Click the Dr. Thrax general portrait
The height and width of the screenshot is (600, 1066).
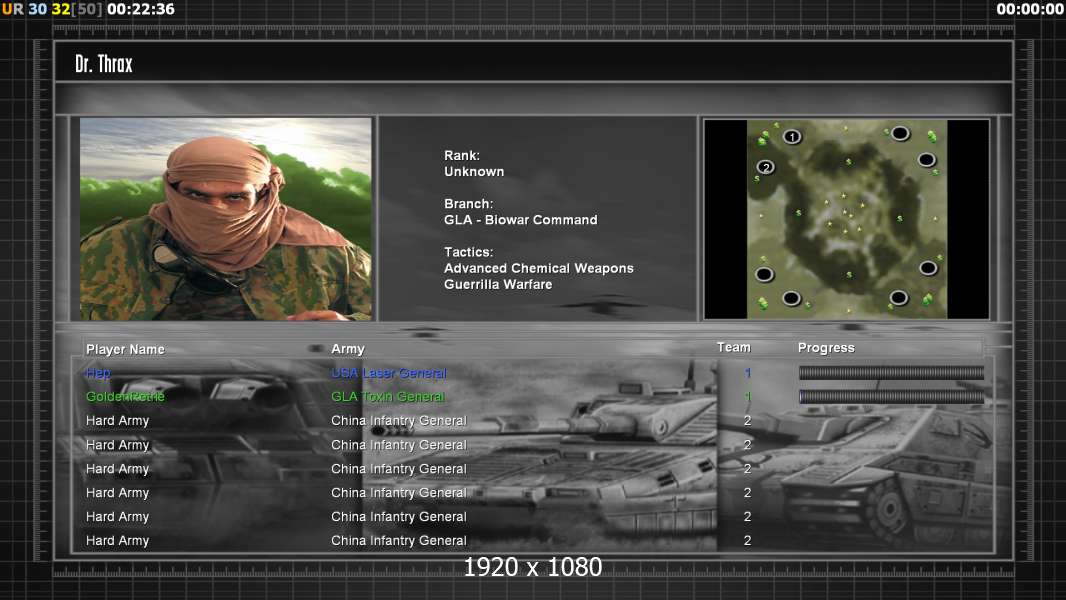[x=226, y=219]
